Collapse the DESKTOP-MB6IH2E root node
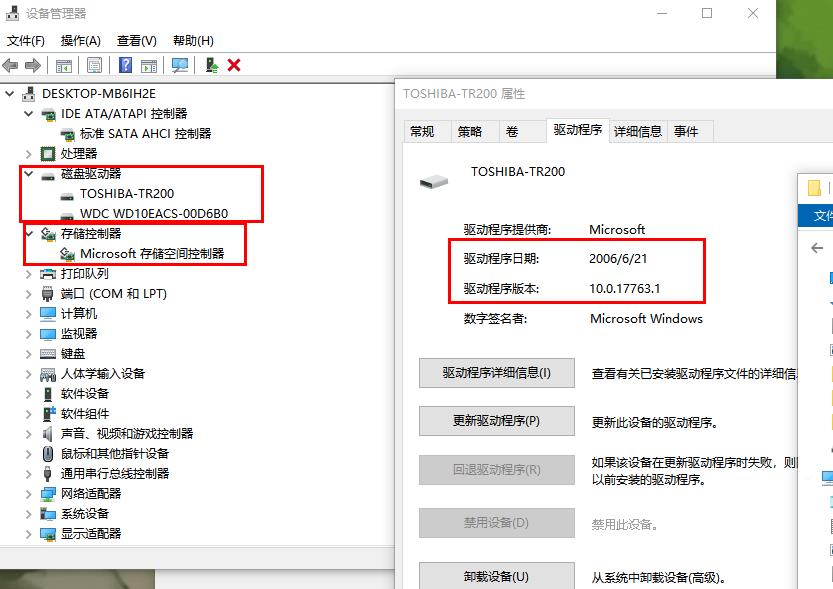The height and width of the screenshot is (589, 833). tap(10, 94)
